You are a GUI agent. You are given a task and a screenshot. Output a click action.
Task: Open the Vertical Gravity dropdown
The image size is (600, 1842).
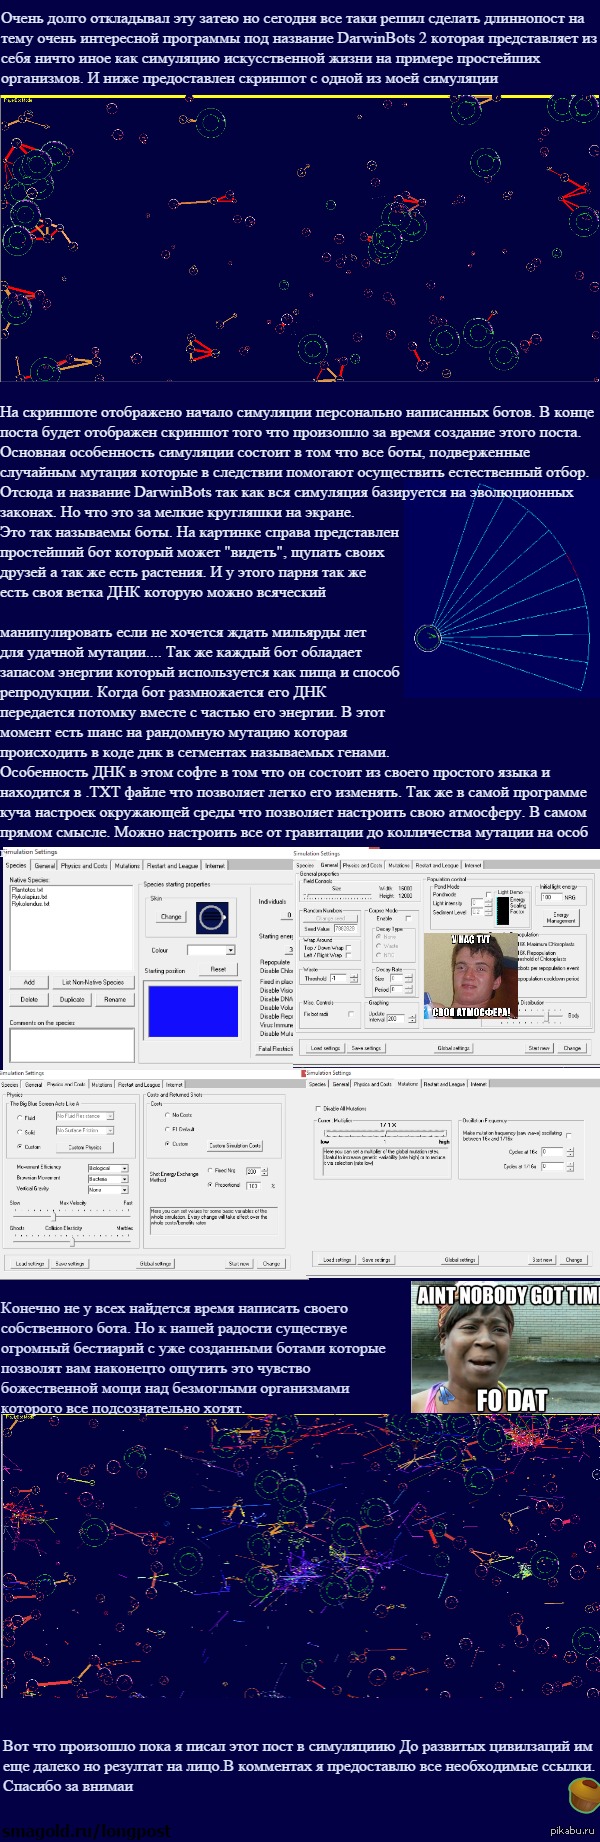[124, 1190]
